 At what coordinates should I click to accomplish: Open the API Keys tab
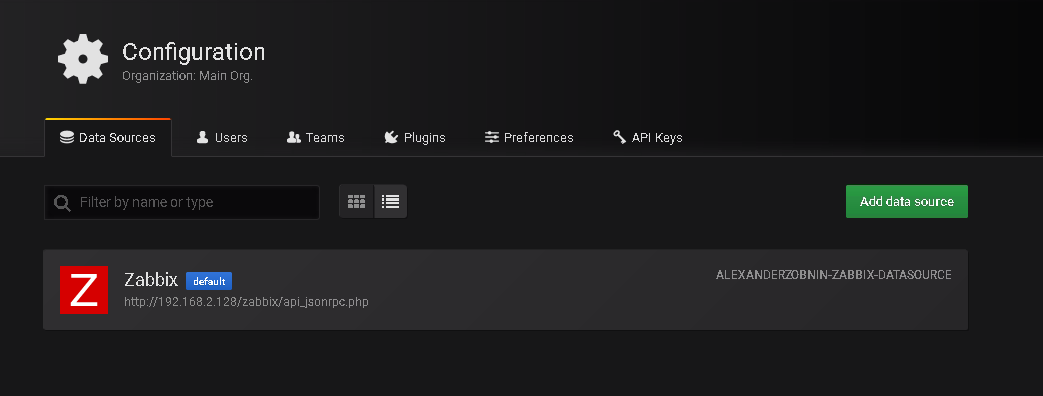(x=647, y=138)
